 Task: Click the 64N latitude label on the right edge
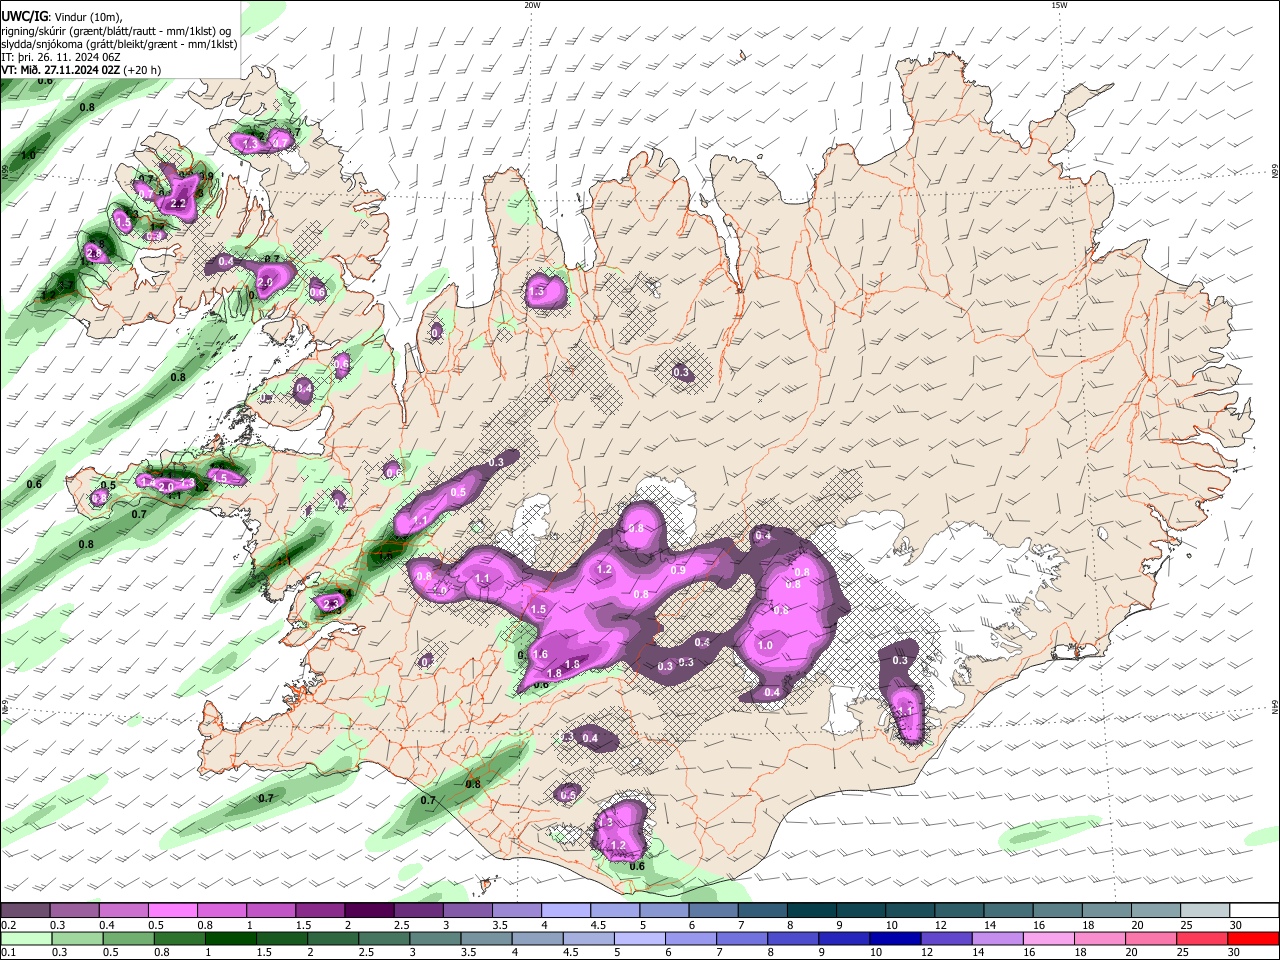1275,707
